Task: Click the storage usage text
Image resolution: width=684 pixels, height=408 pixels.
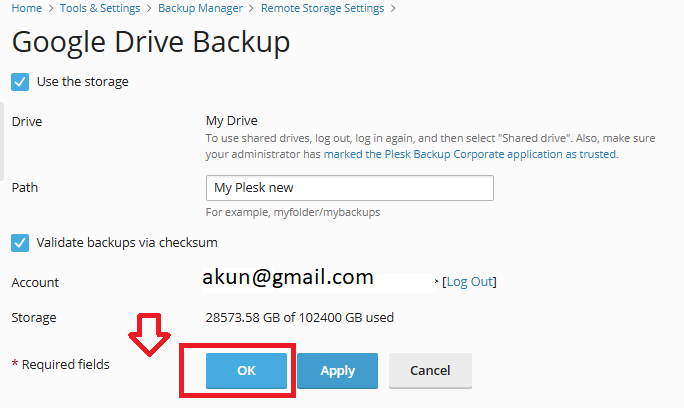Action: click(300, 318)
